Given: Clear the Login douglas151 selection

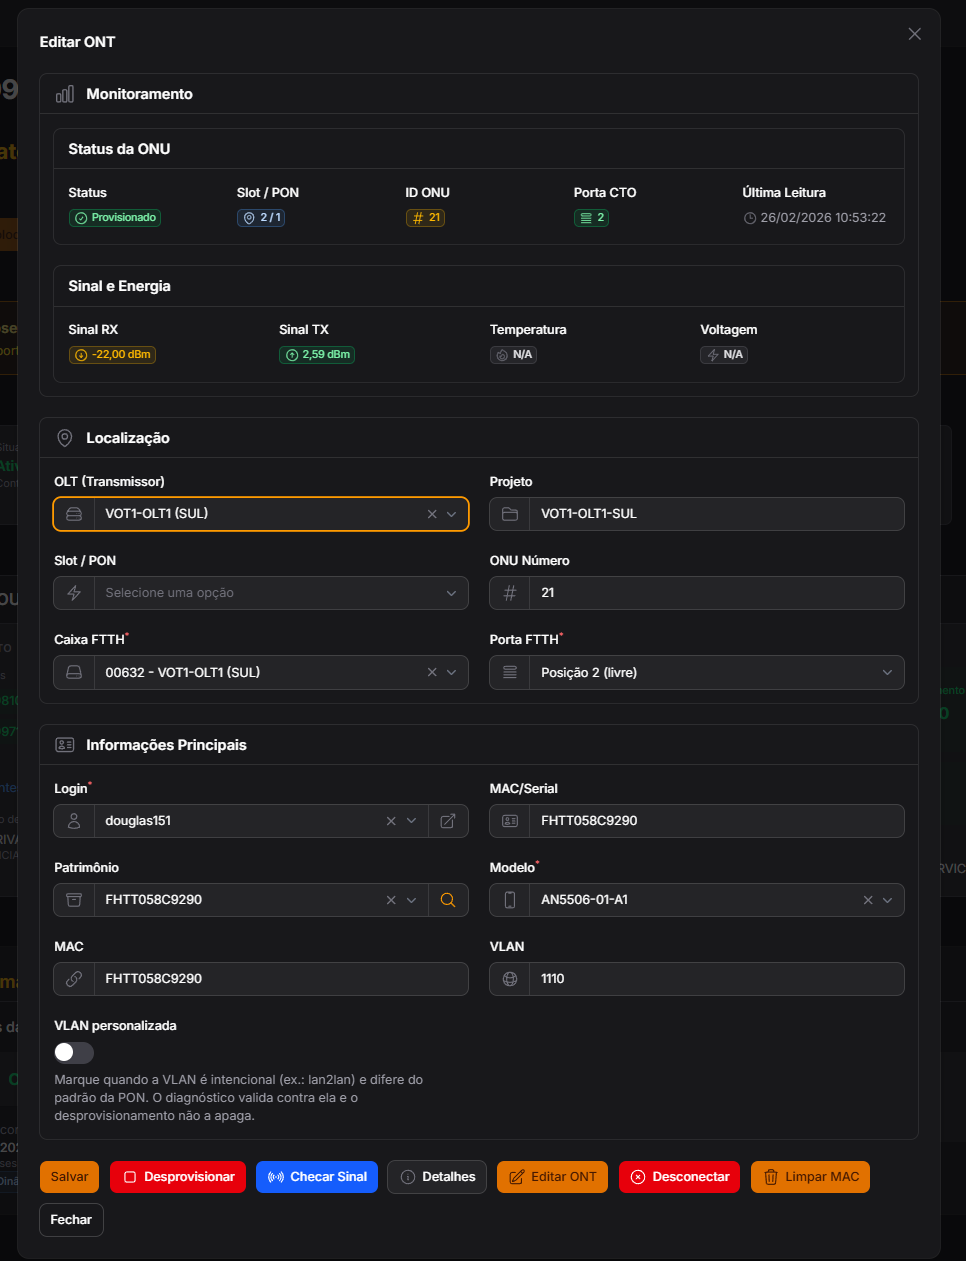Looking at the screenshot, I should pyautogui.click(x=391, y=821).
